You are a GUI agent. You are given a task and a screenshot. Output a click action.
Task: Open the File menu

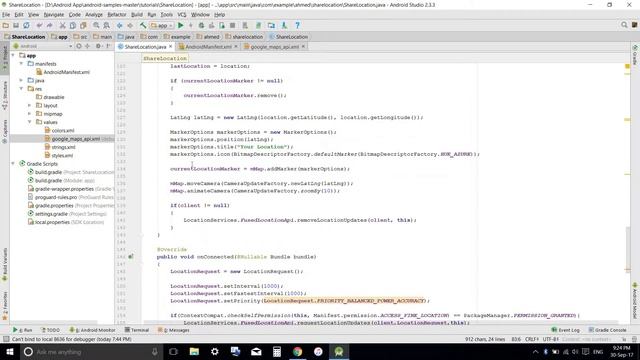6,14
